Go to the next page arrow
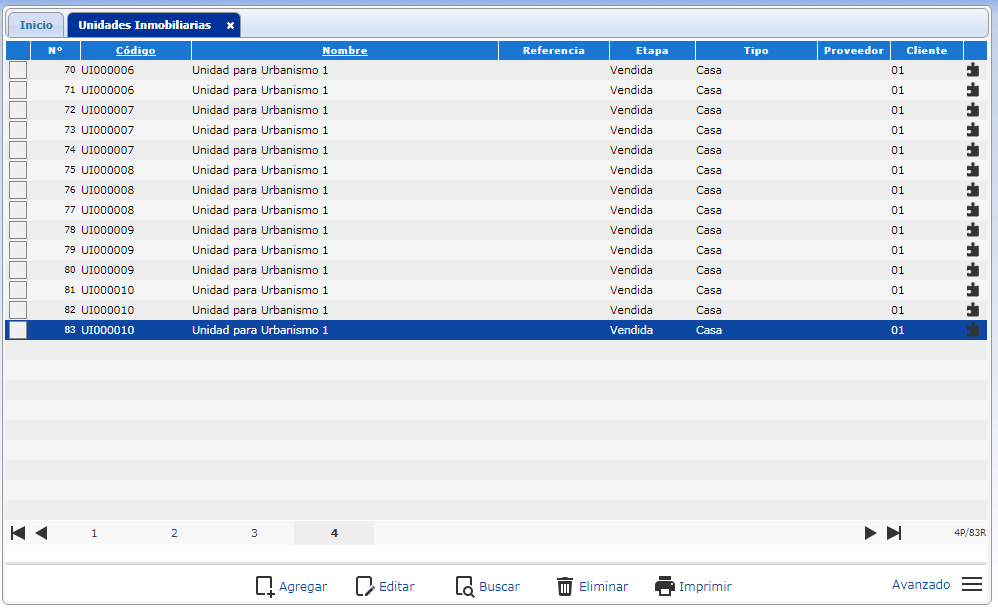Image resolution: width=998 pixels, height=612 pixels. click(870, 533)
